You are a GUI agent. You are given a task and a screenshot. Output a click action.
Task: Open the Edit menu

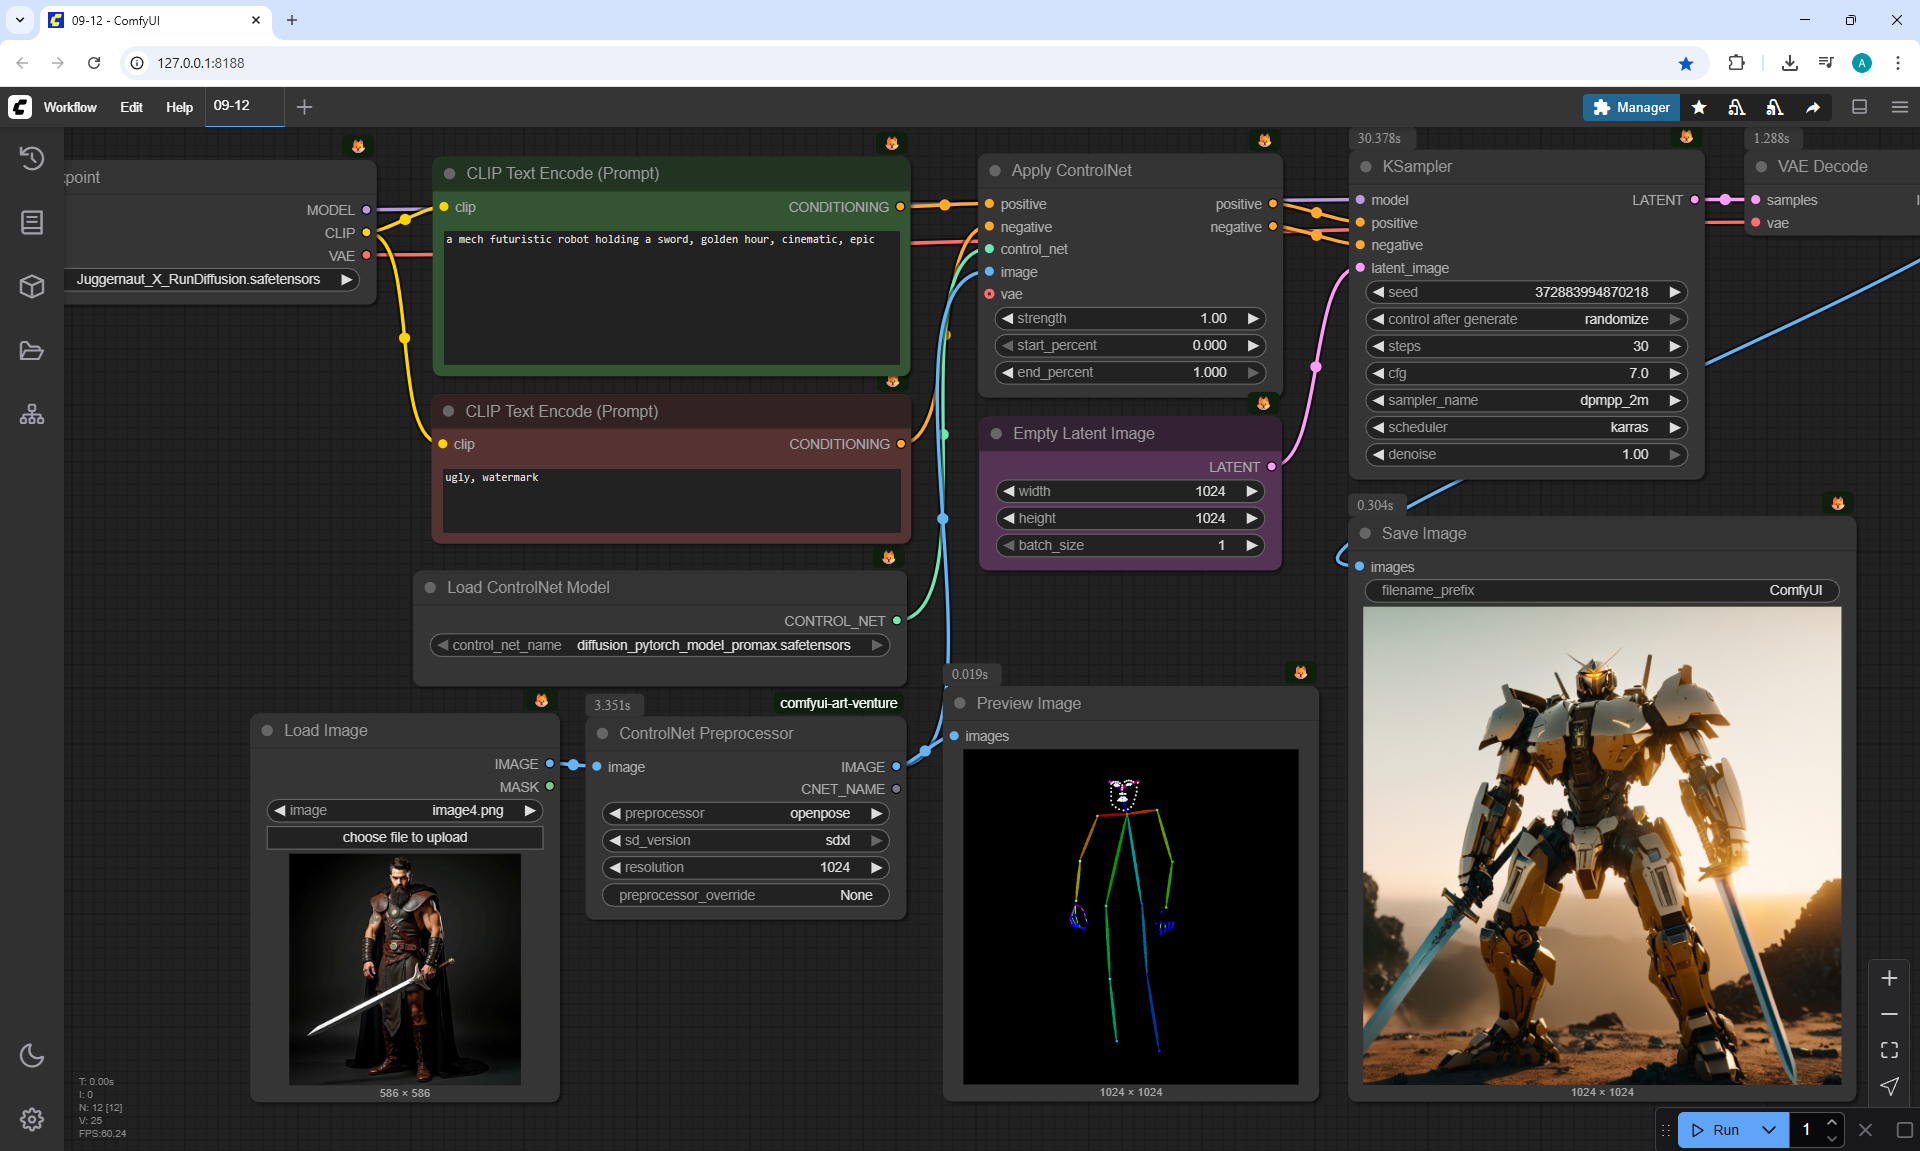click(131, 107)
